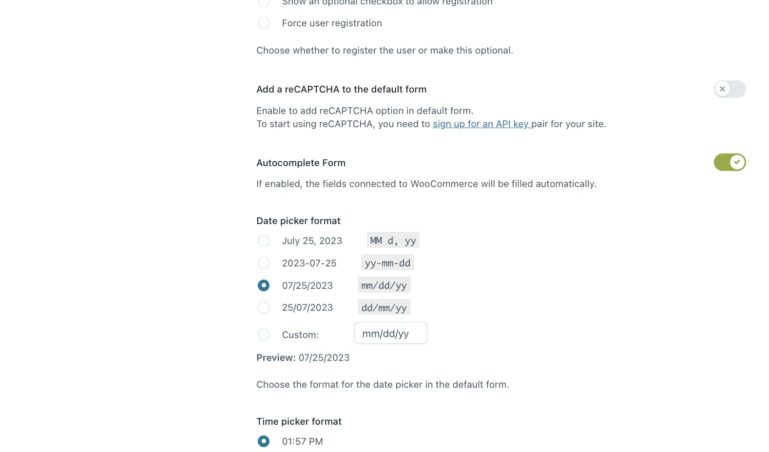This screenshot has height=452, width=769.
Task: Click the "dd/mm/yy" format code tag
Action: pyautogui.click(x=384, y=307)
